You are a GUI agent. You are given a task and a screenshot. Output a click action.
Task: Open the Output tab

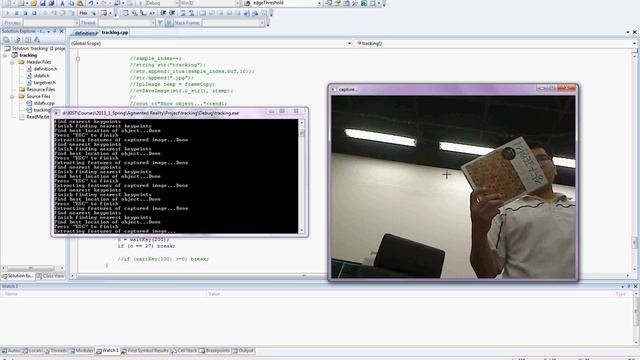[x=243, y=351]
